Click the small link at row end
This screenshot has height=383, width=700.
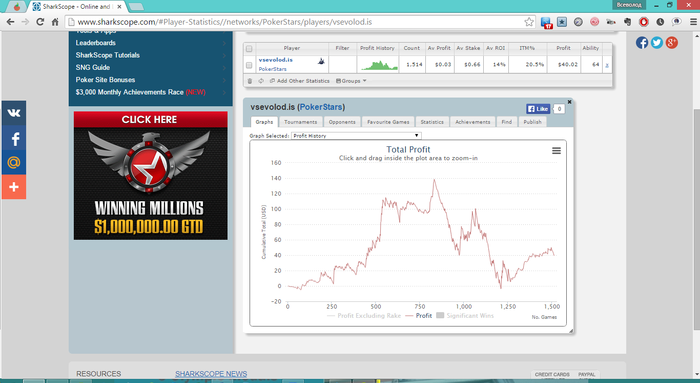click(x=607, y=65)
